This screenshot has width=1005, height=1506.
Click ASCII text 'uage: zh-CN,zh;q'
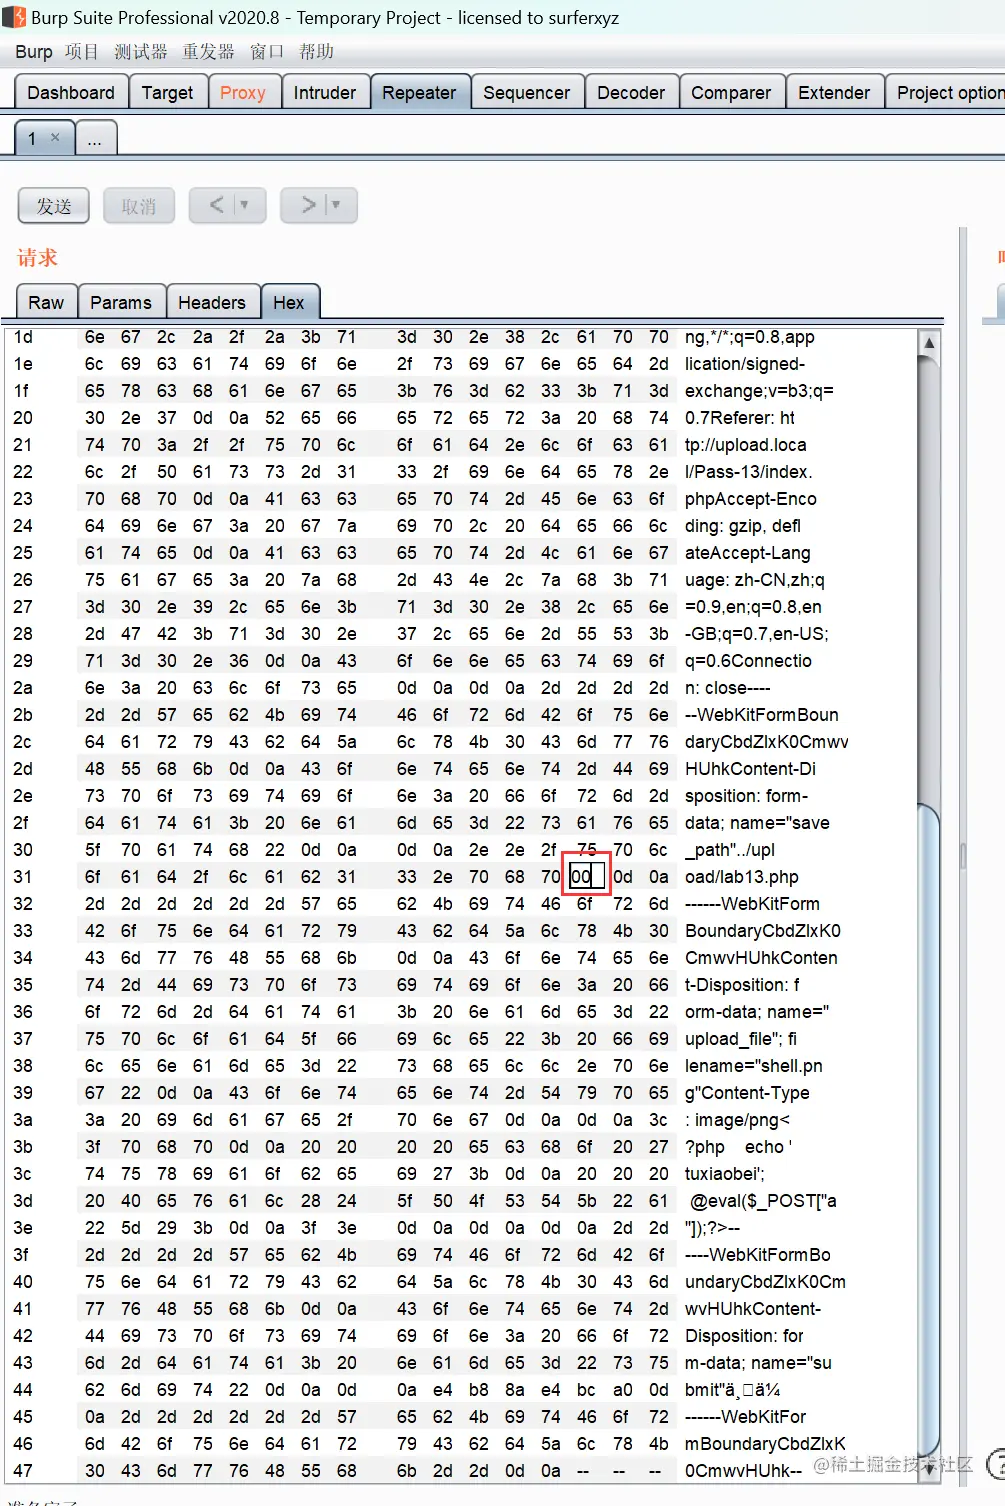[x=754, y=580]
